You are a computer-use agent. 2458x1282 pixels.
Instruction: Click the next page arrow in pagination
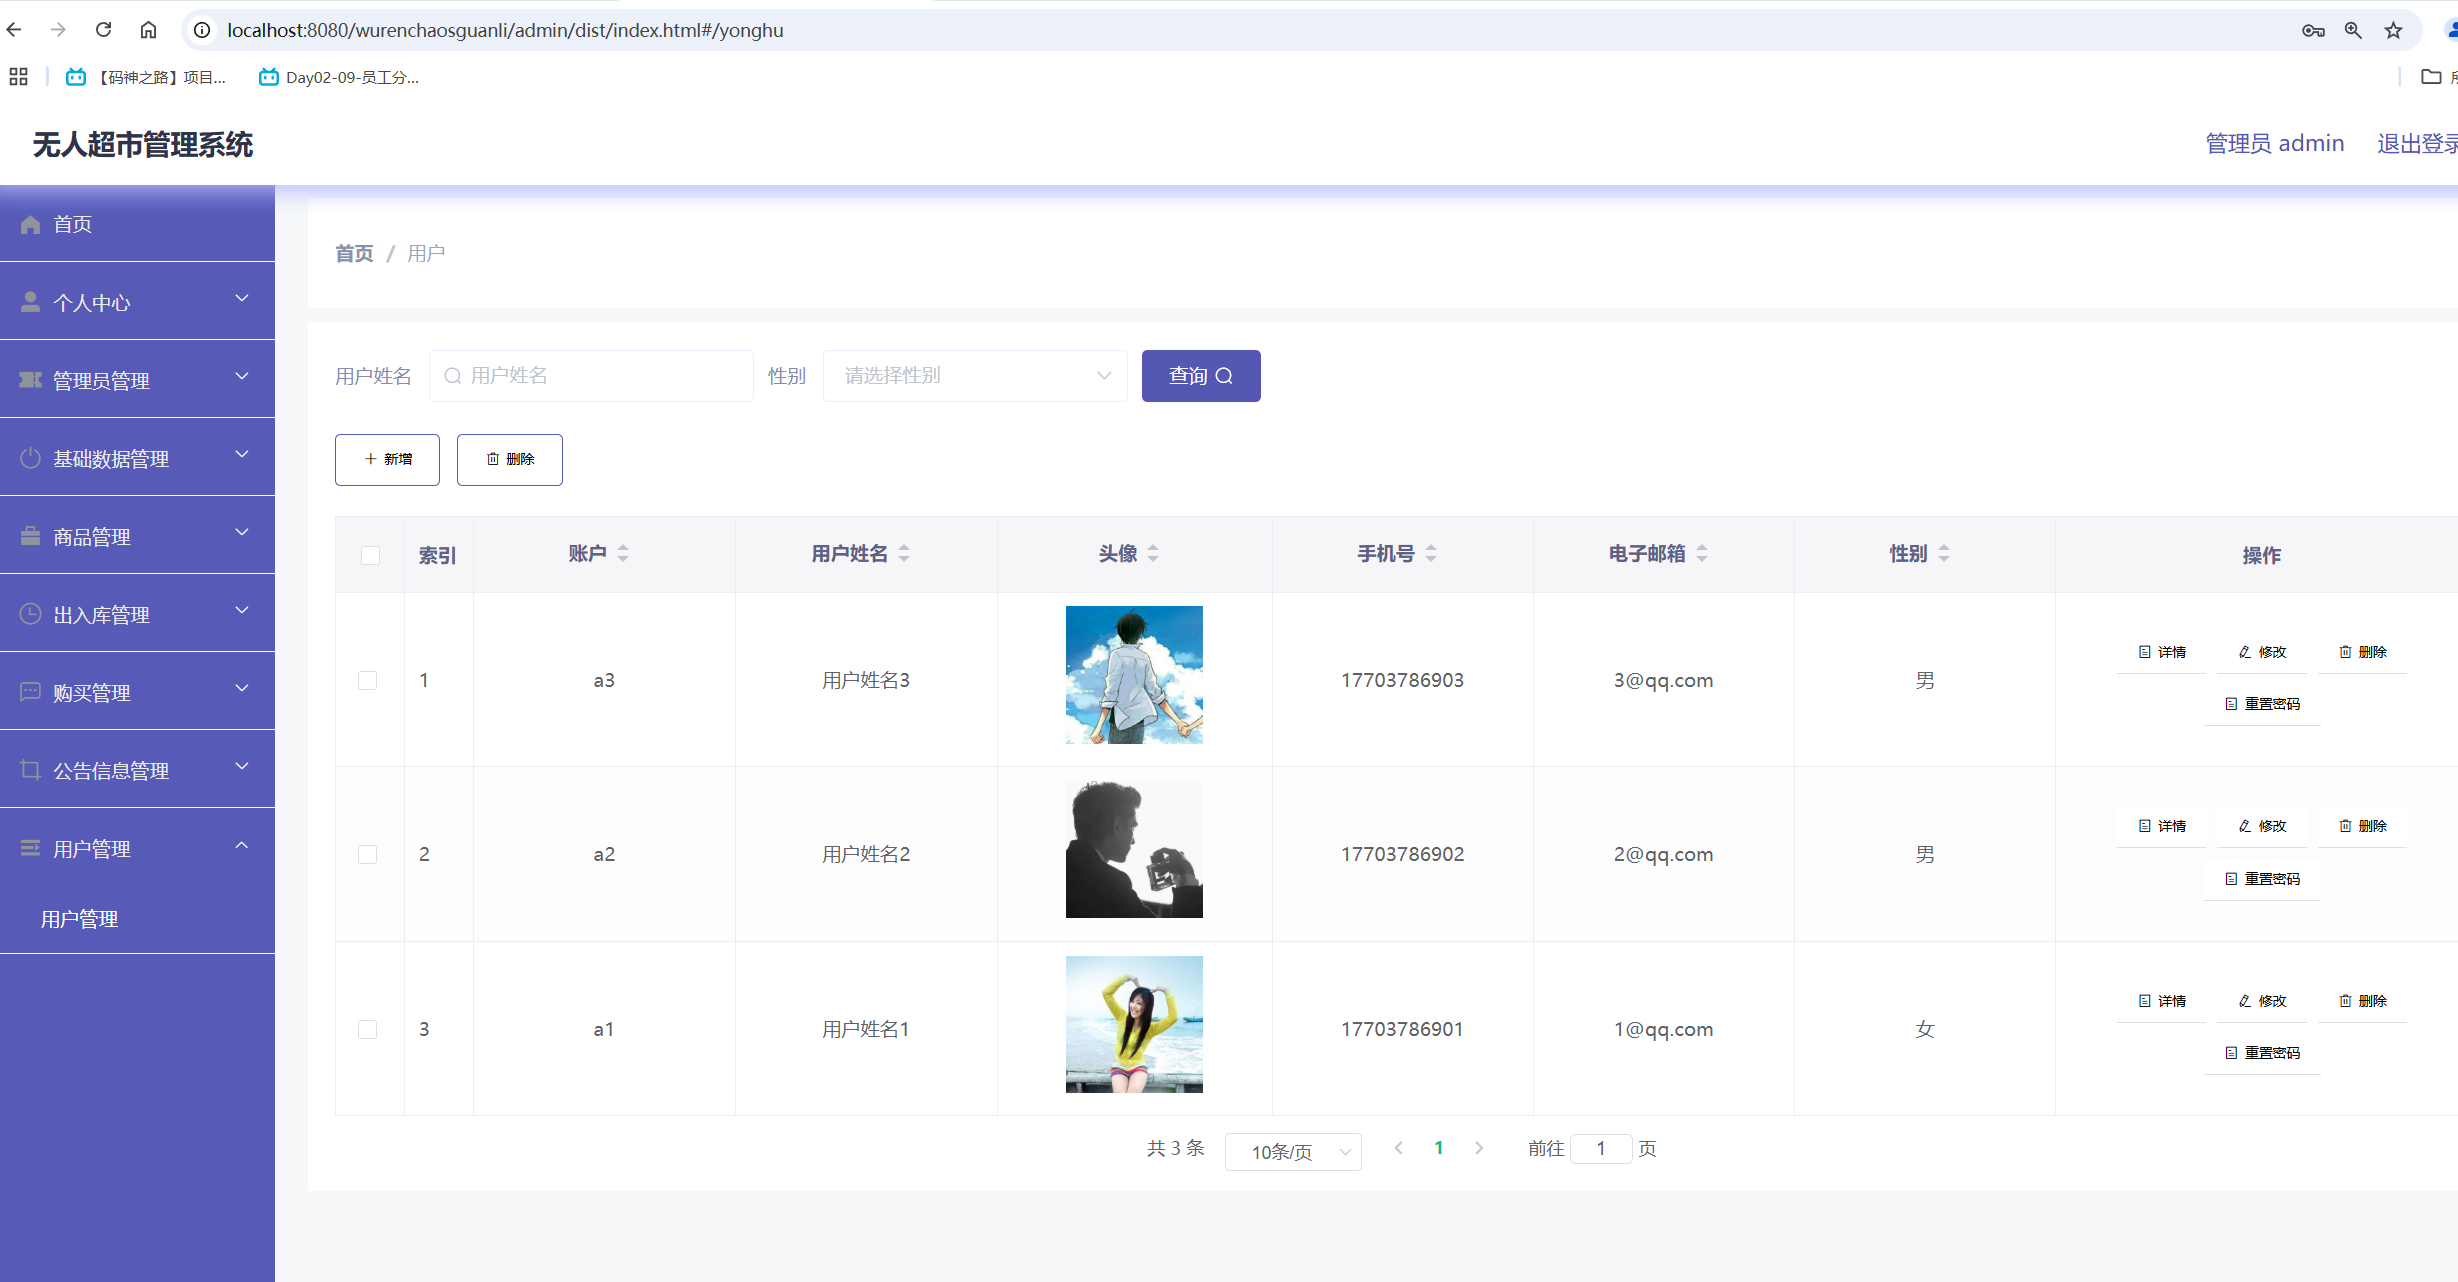click(1479, 1148)
